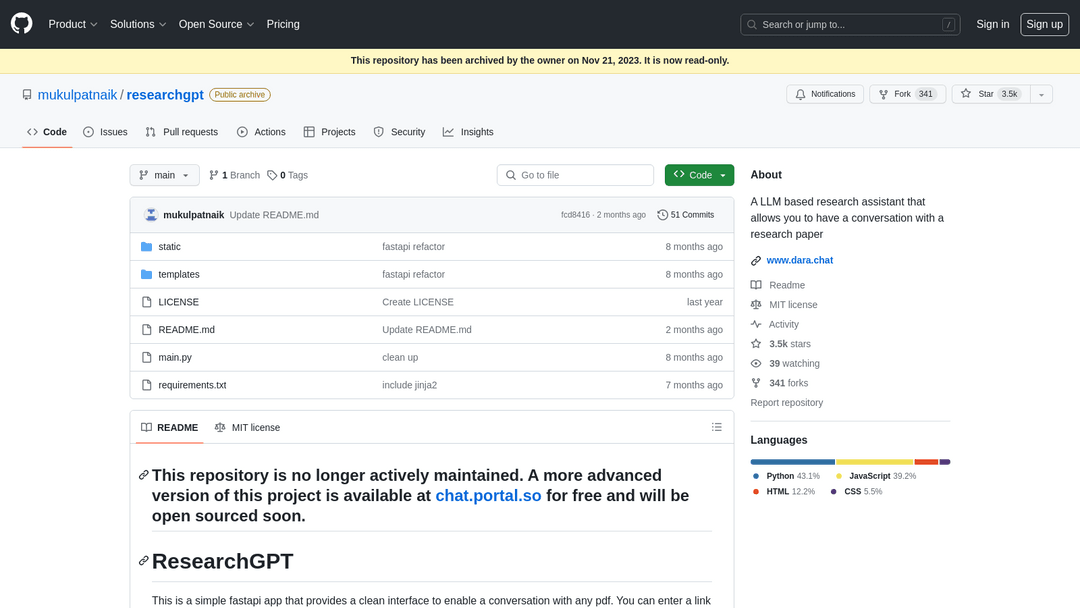This screenshot has height=608, width=1080.
Task: Open the Pull requests tab
Action: tap(181, 132)
